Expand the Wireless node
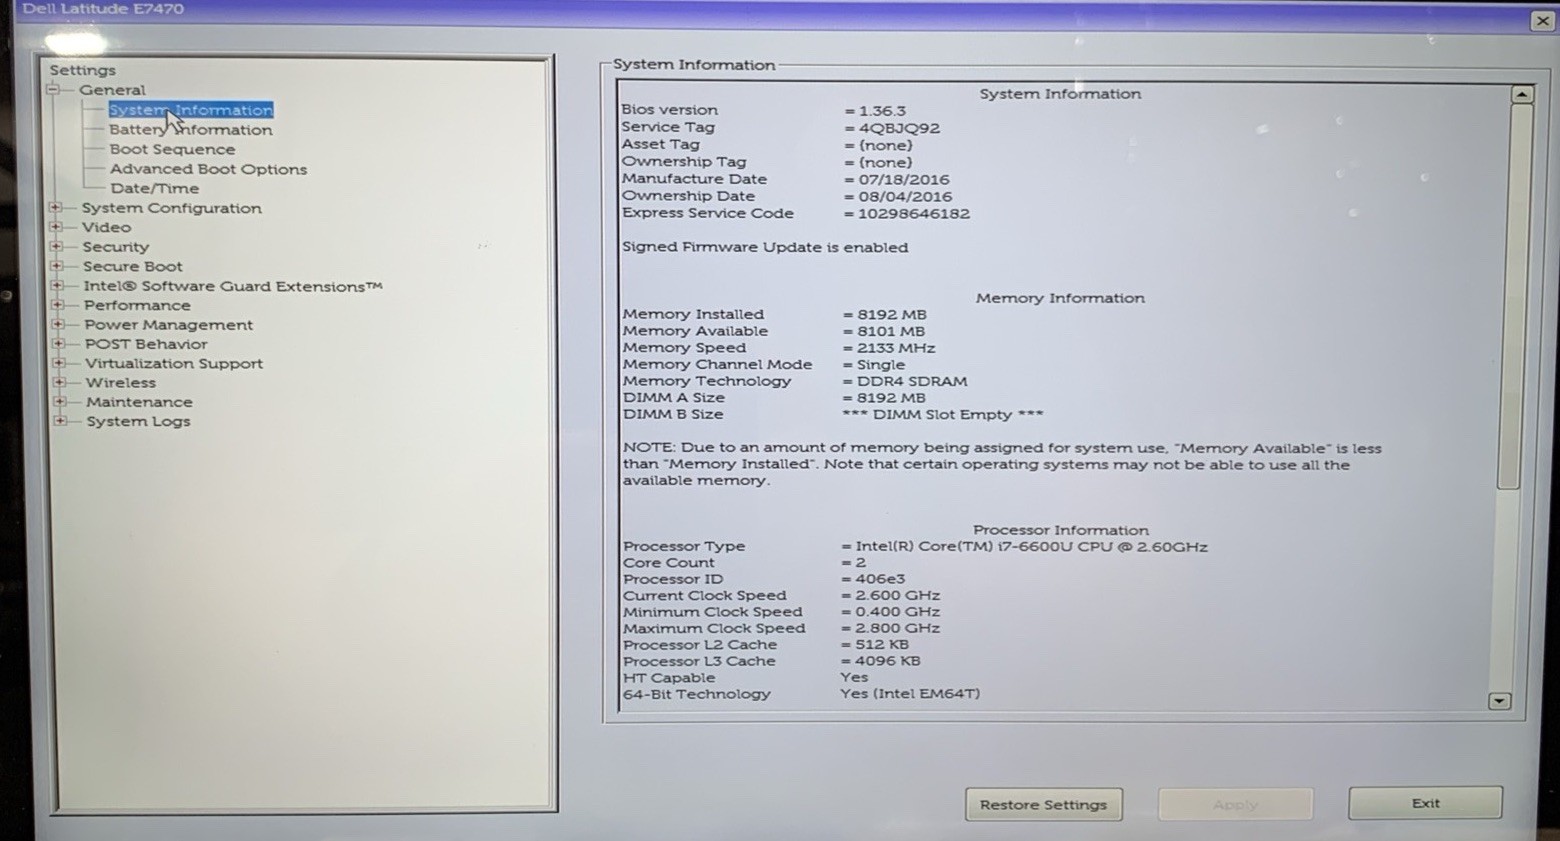Image resolution: width=1560 pixels, height=841 pixels. pos(59,382)
